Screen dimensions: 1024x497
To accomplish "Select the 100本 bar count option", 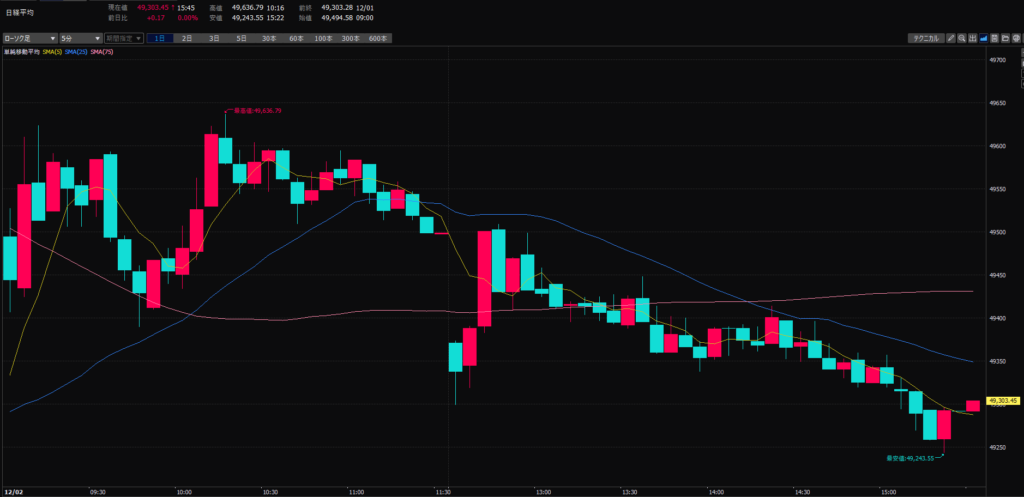I will tap(323, 38).
